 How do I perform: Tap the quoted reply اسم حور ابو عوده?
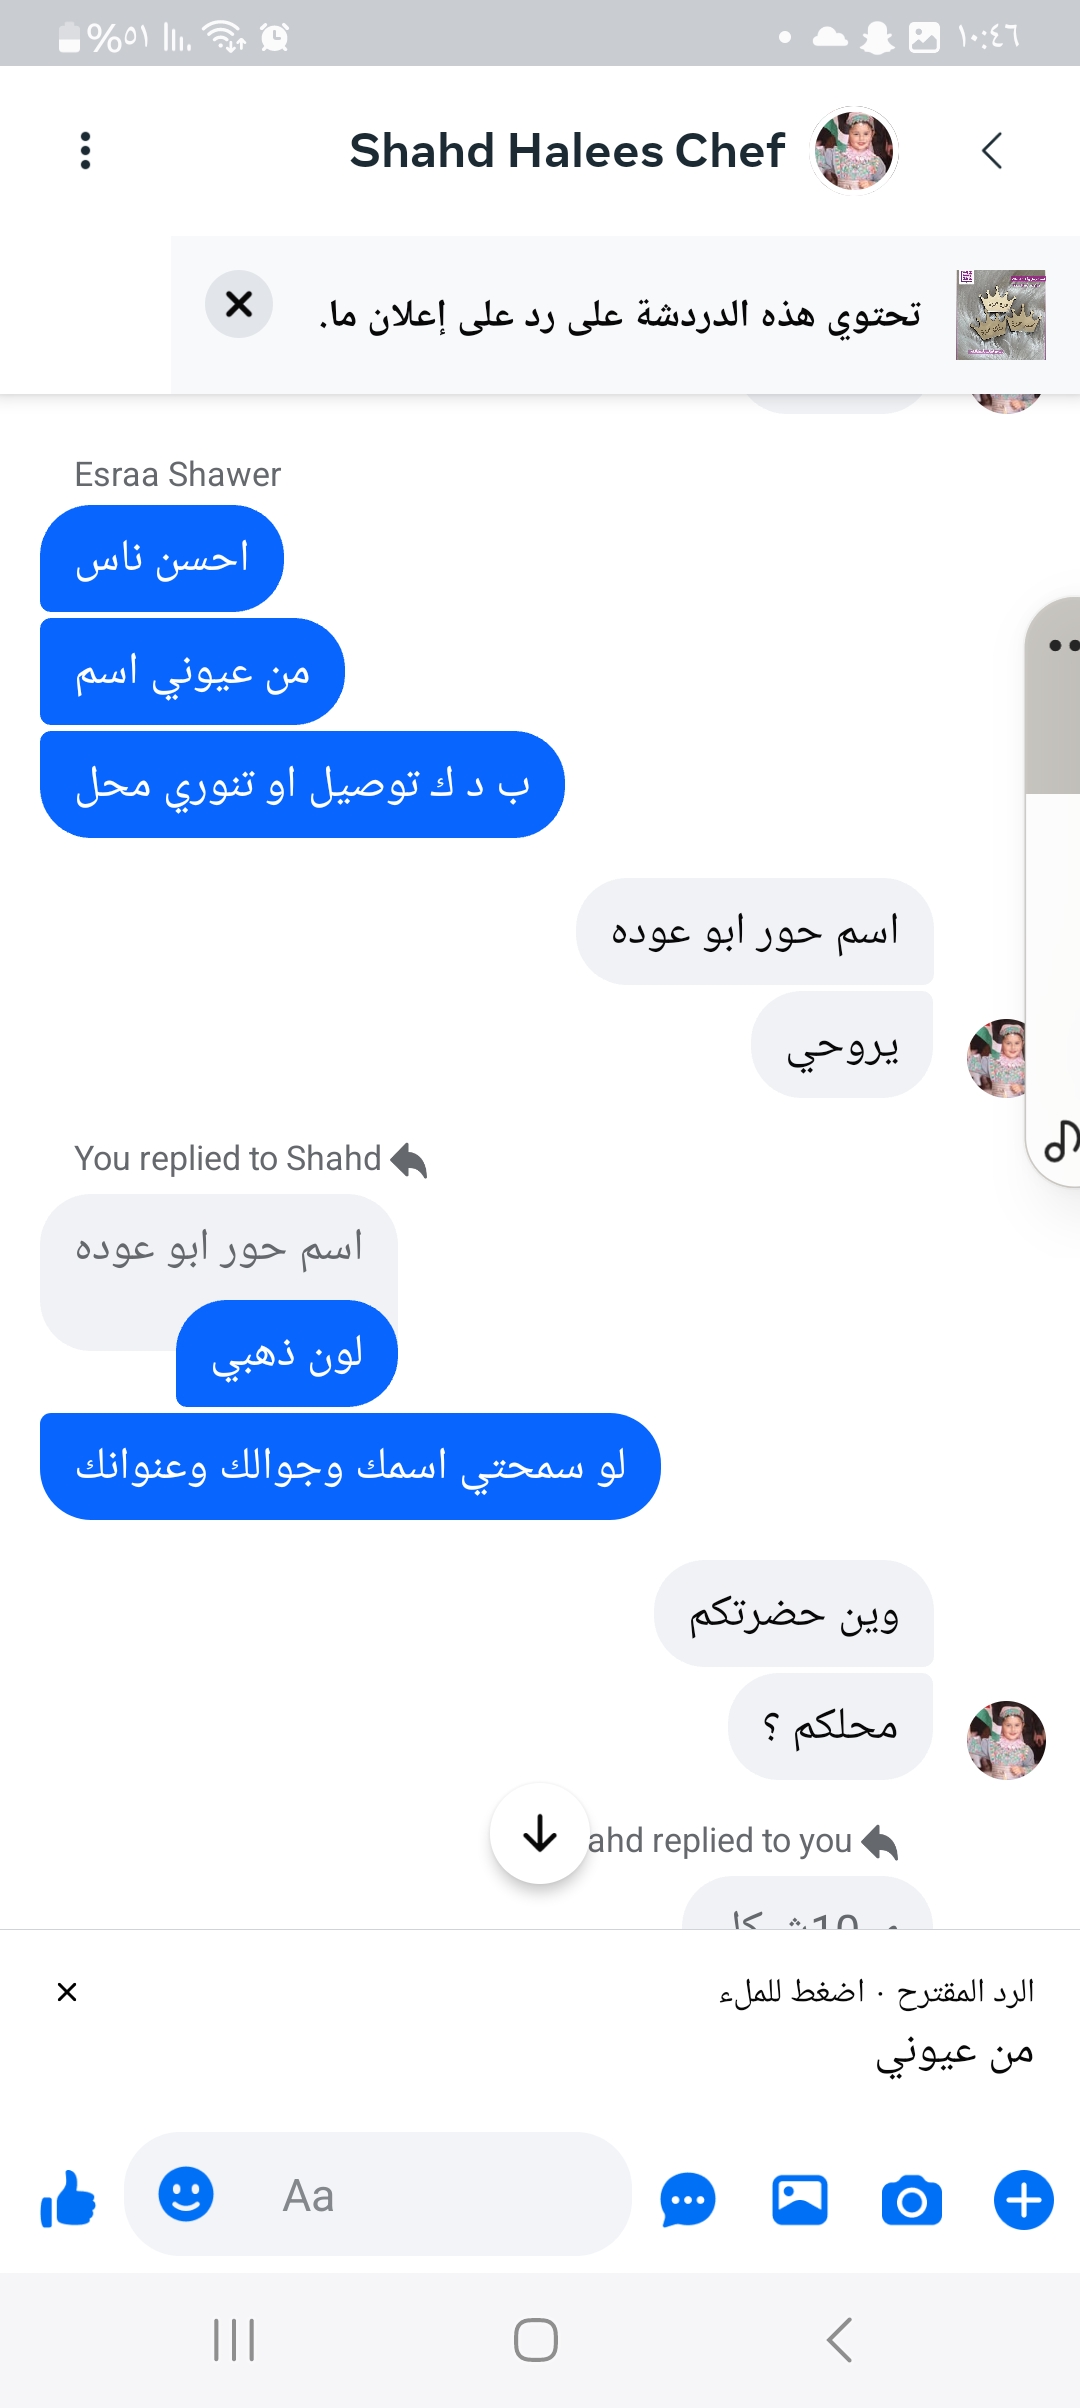(x=219, y=1247)
